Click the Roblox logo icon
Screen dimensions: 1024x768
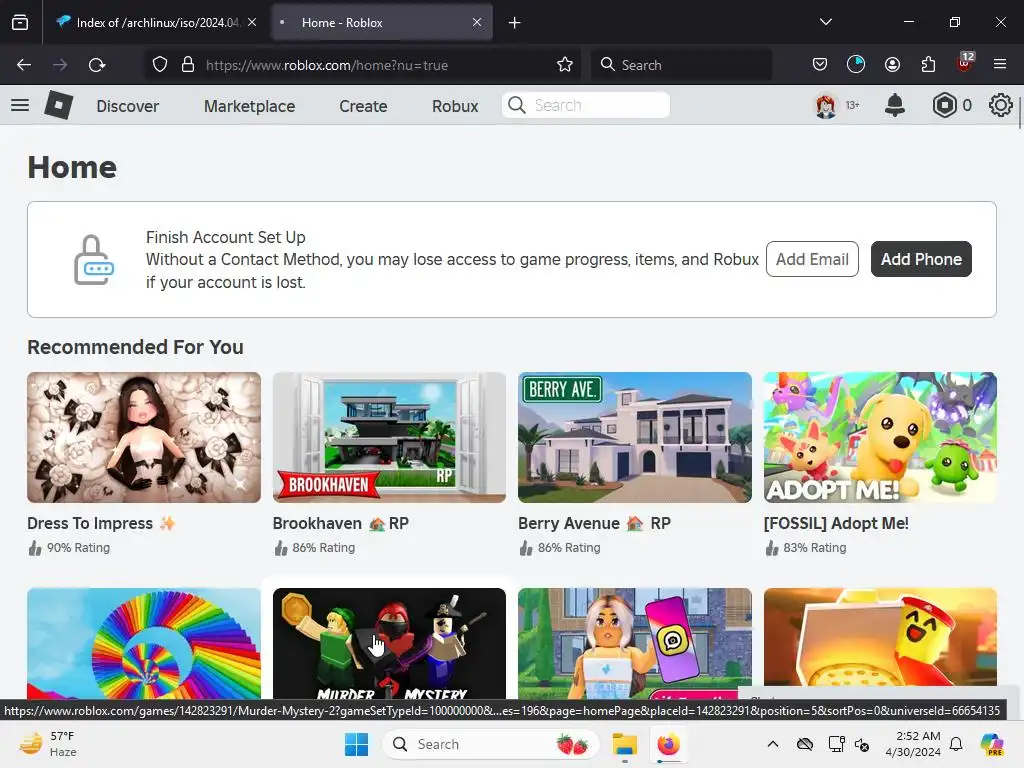[58, 105]
